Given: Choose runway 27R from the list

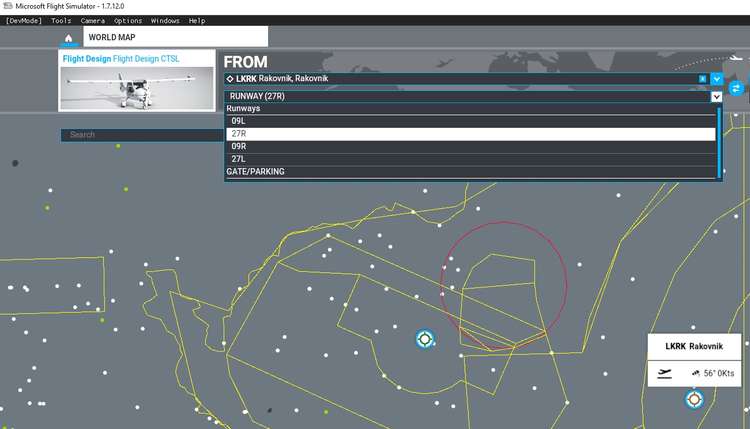Looking at the screenshot, I should click(x=471, y=134).
